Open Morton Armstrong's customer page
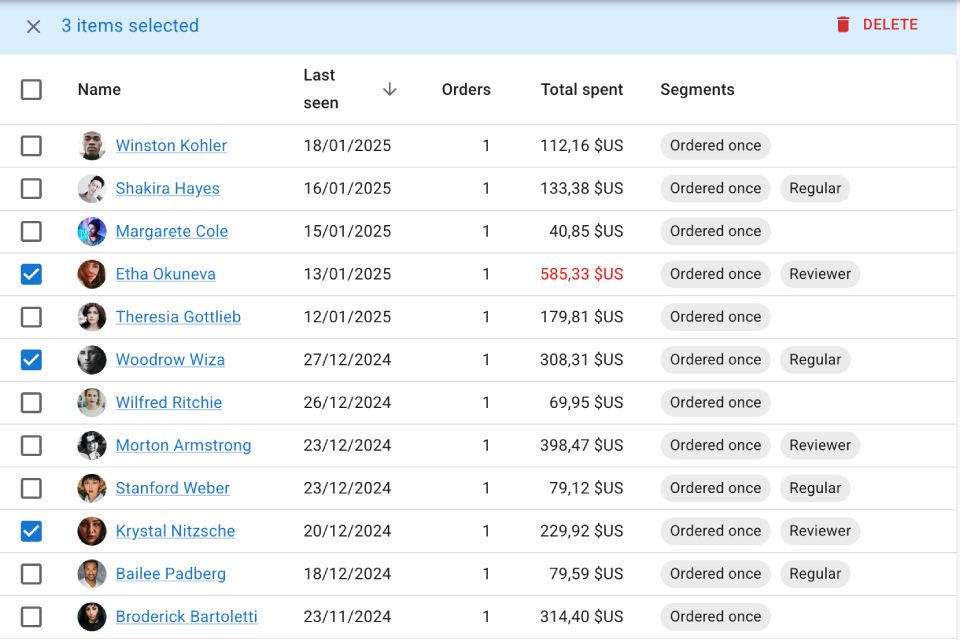 (183, 446)
